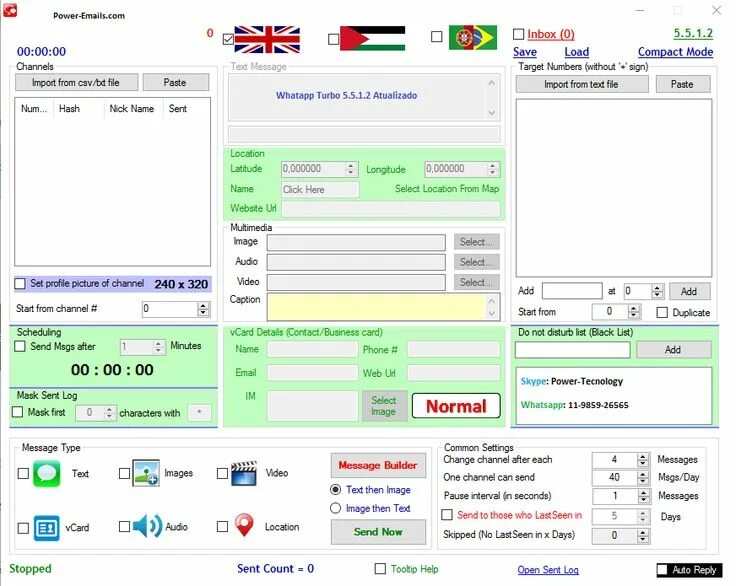
Task: Select Image then Text radio option
Action: coord(335,508)
